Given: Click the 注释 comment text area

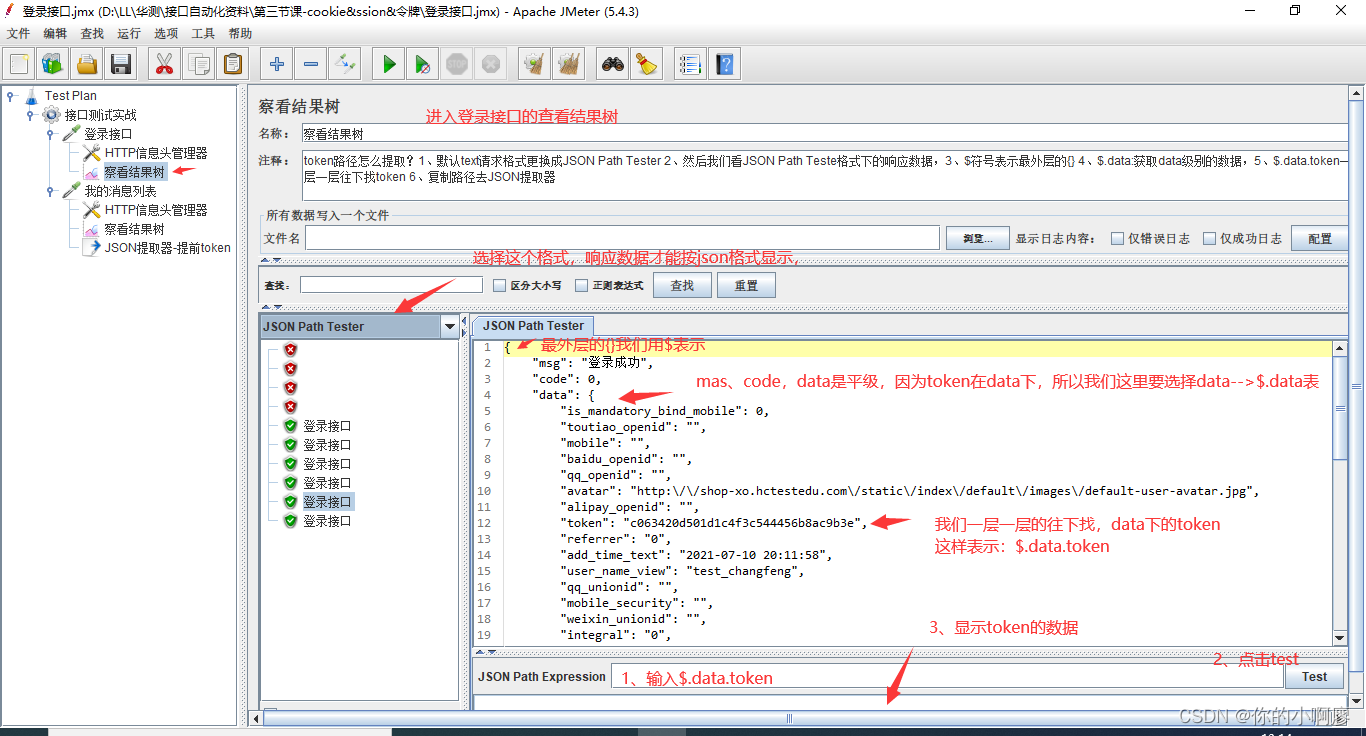Looking at the screenshot, I should pyautogui.click(x=824, y=176).
